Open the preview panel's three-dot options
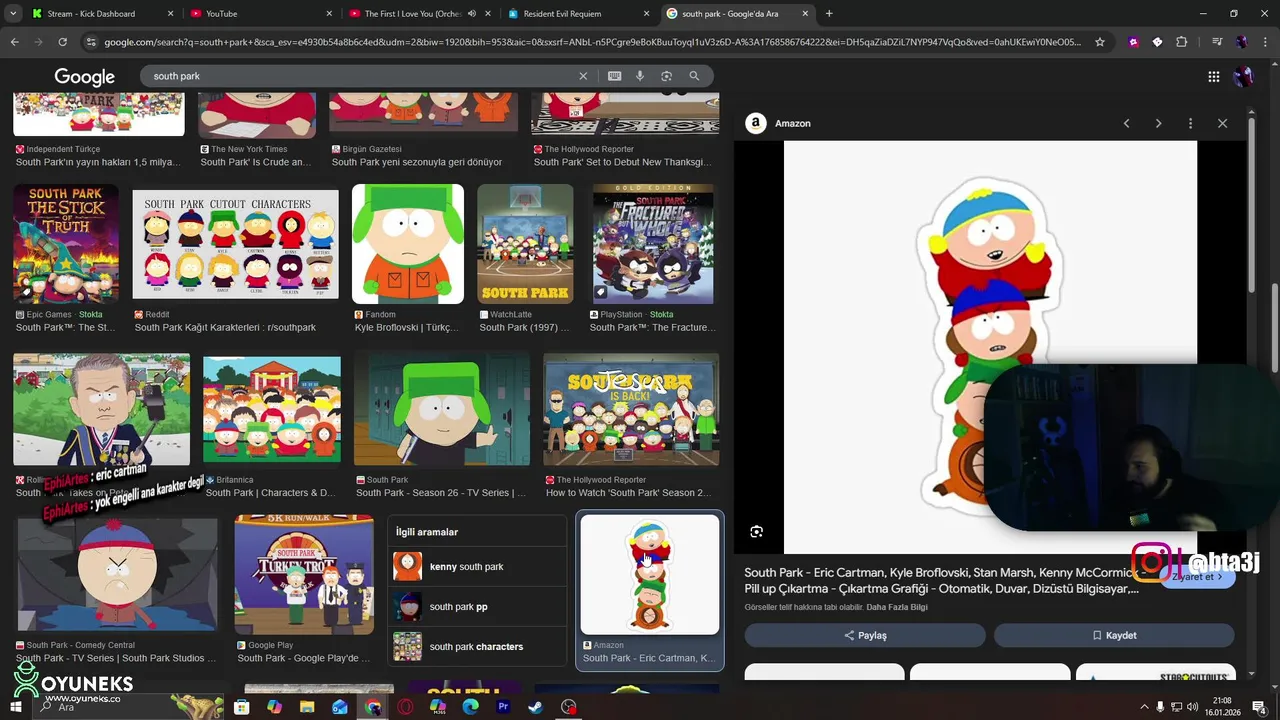The width and height of the screenshot is (1280, 720). (1190, 123)
